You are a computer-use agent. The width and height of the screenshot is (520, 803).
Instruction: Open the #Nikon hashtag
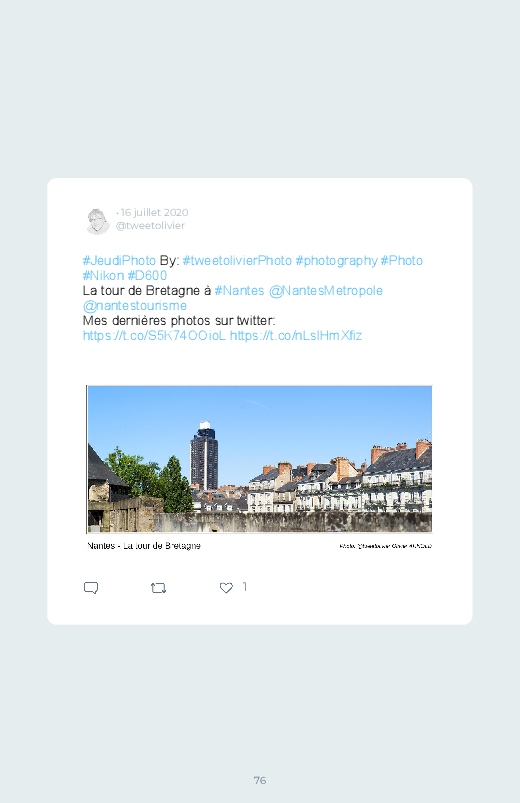[x=103, y=276]
